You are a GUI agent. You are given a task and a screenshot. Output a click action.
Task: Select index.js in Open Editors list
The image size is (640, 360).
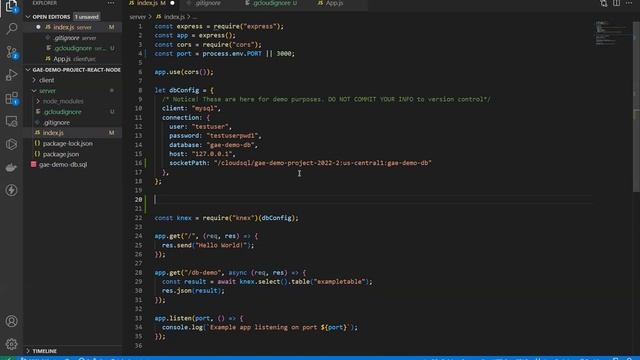(x=72, y=27)
